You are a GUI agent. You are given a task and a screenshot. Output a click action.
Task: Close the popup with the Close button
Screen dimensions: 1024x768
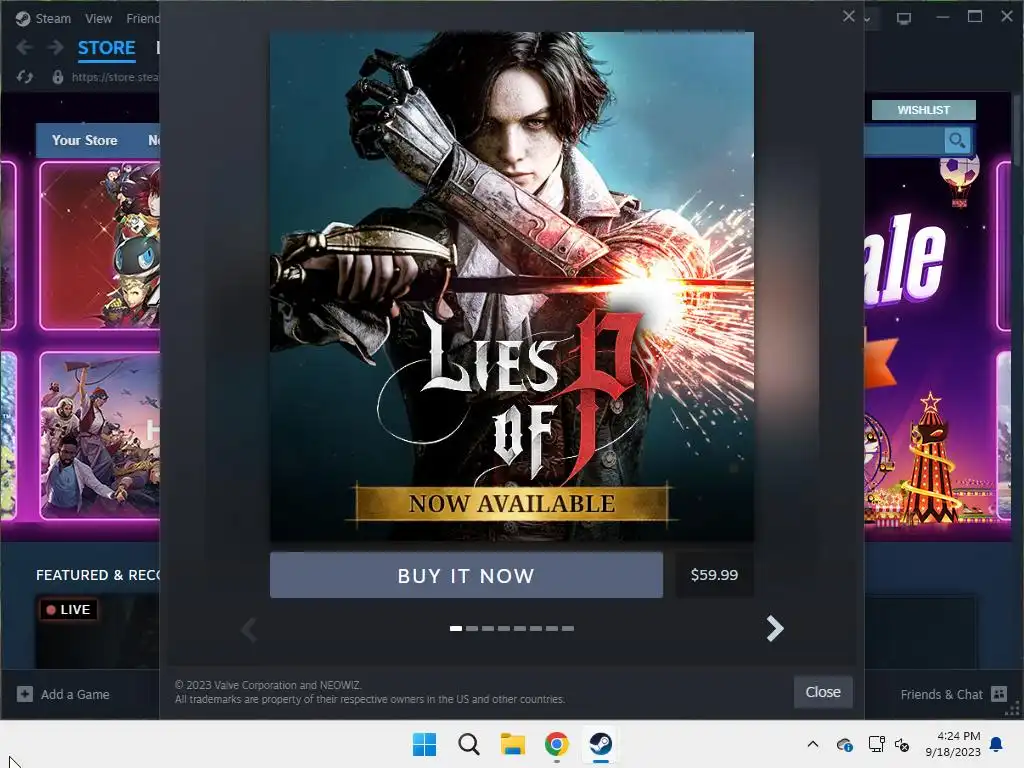(x=823, y=692)
